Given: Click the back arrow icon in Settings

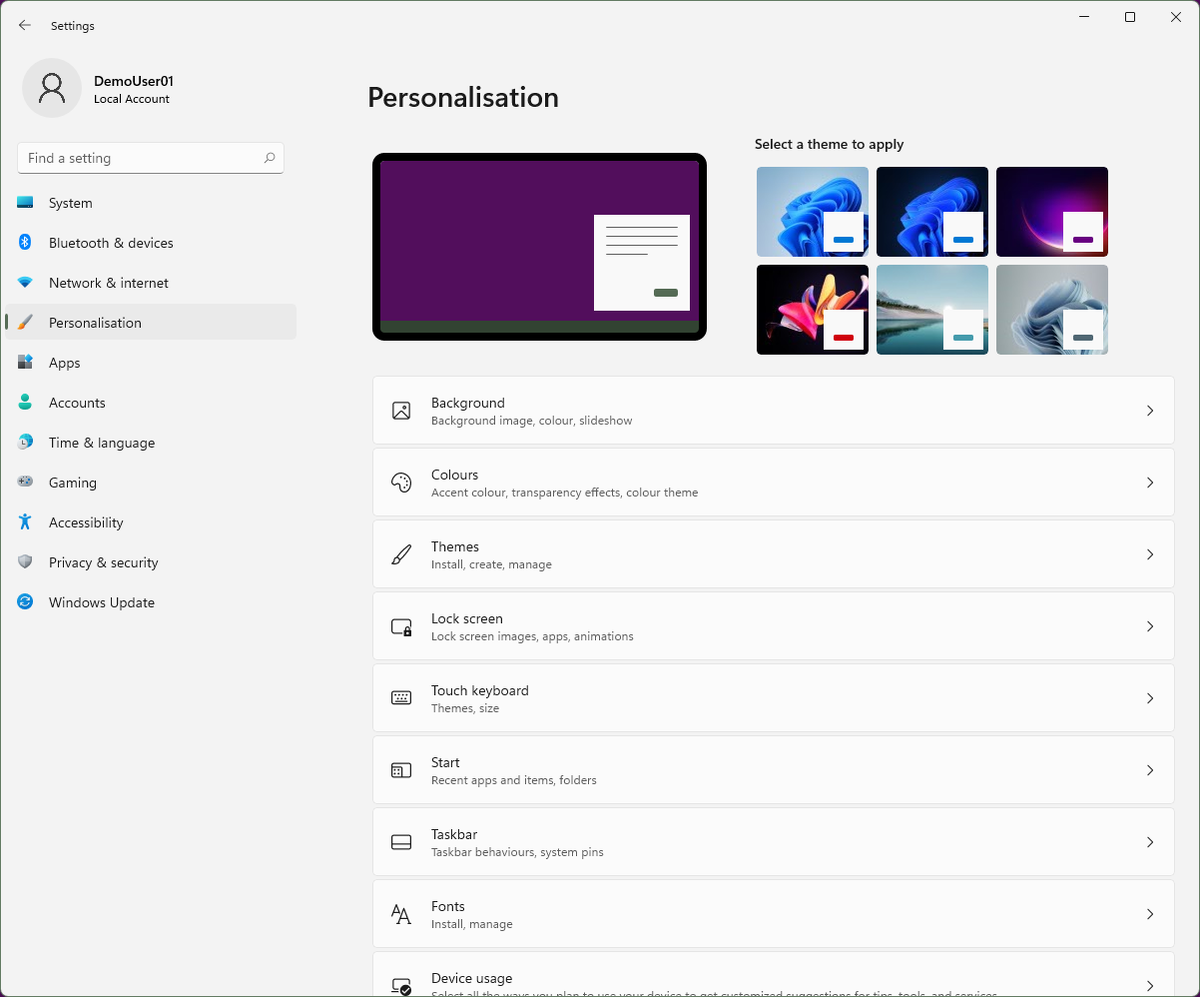Looking at the screenshot, I should pyautogui.click(x=25, y=25).
